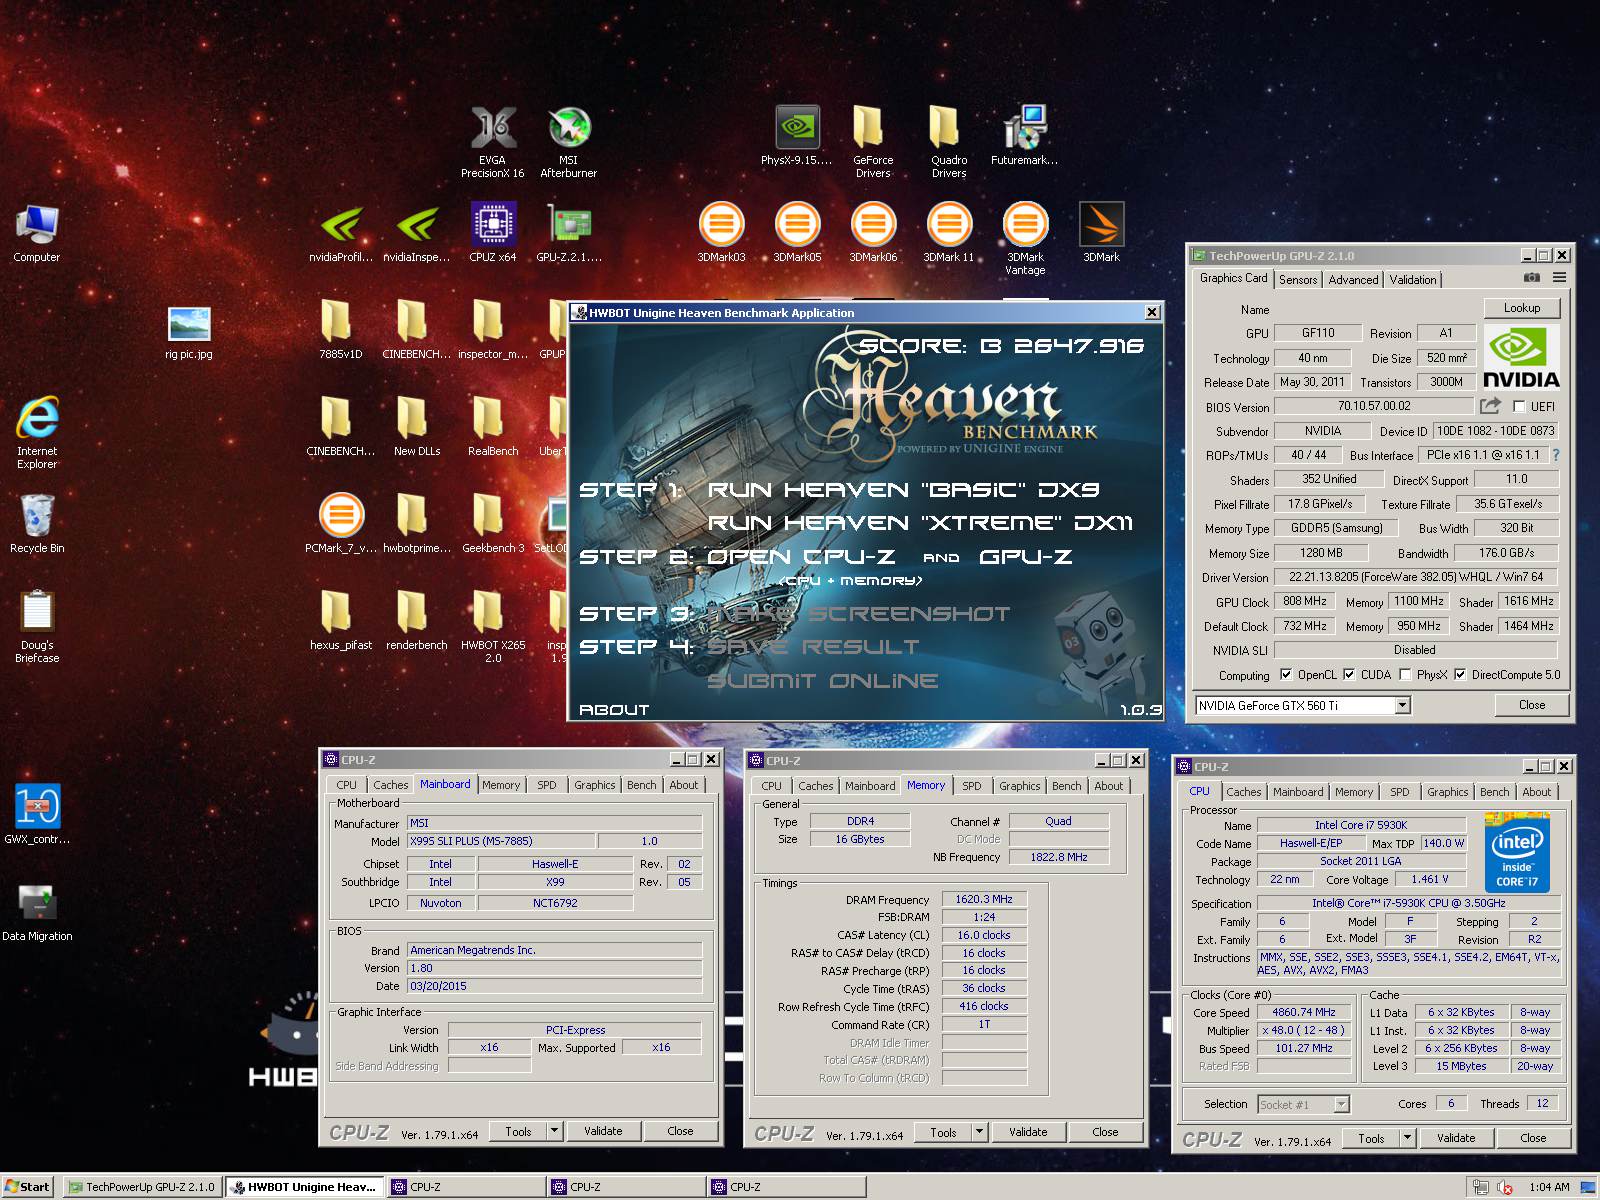Toggle DirectCompute 5.0 checkbox
The width and height of the screenshot is (1600, 1200).
coord(1460,675)
